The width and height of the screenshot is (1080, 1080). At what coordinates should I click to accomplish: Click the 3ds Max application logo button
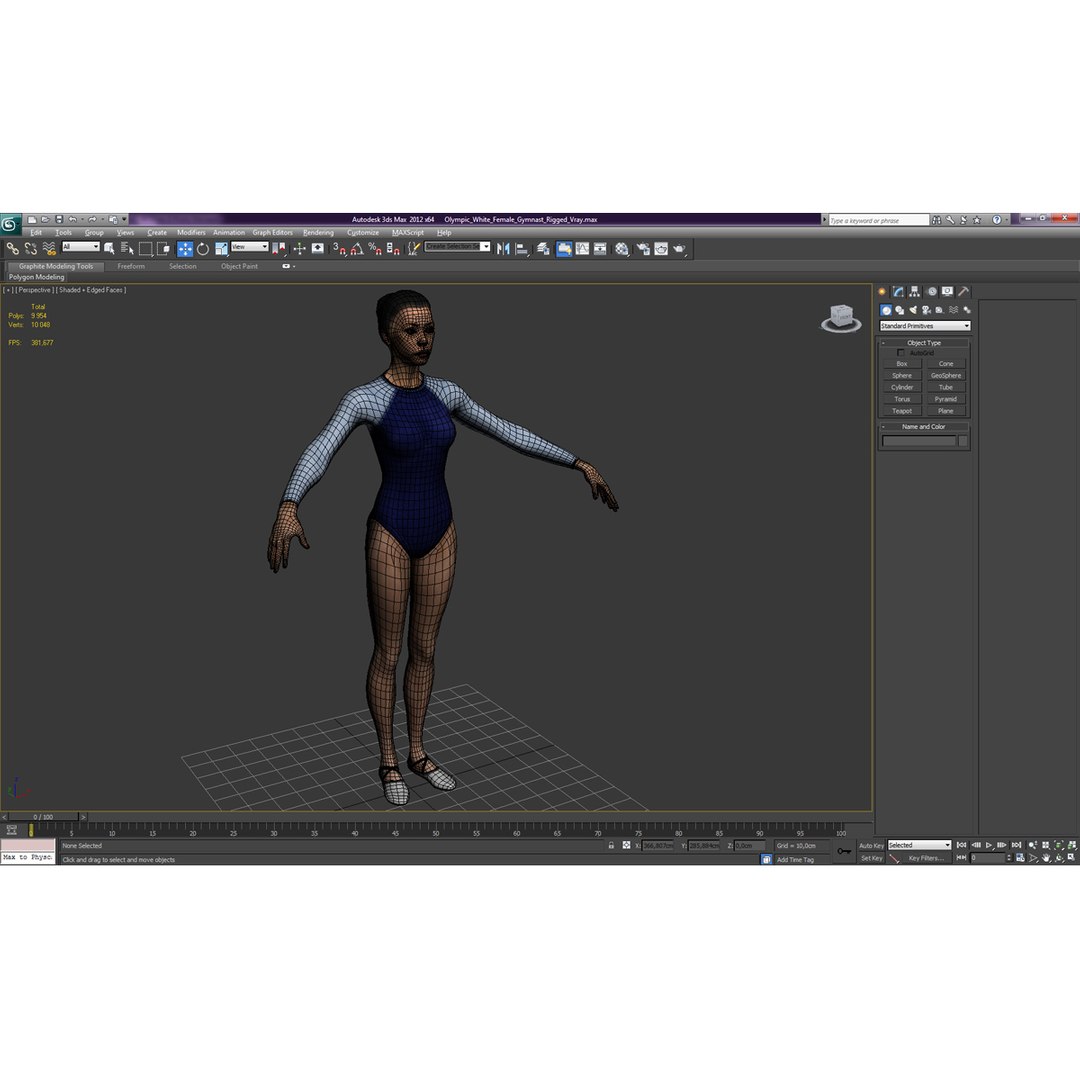[x=10, y=224]
